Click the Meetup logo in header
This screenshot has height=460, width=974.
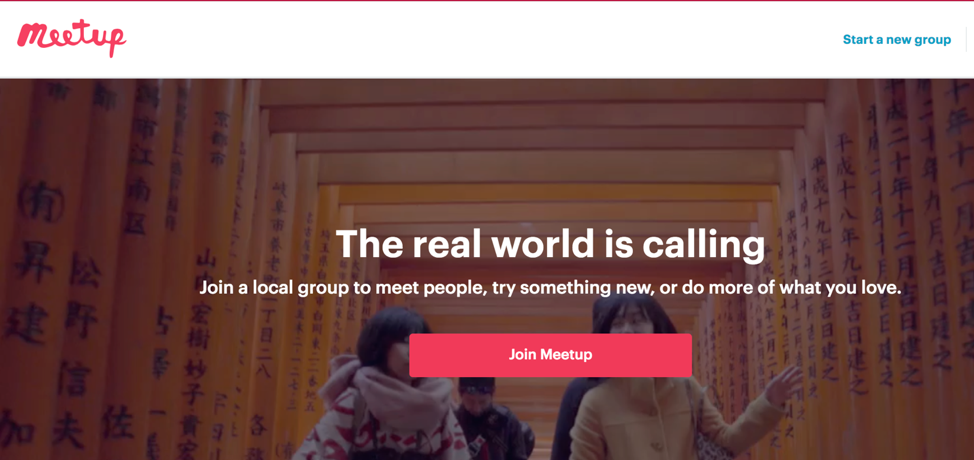(71, 39)
